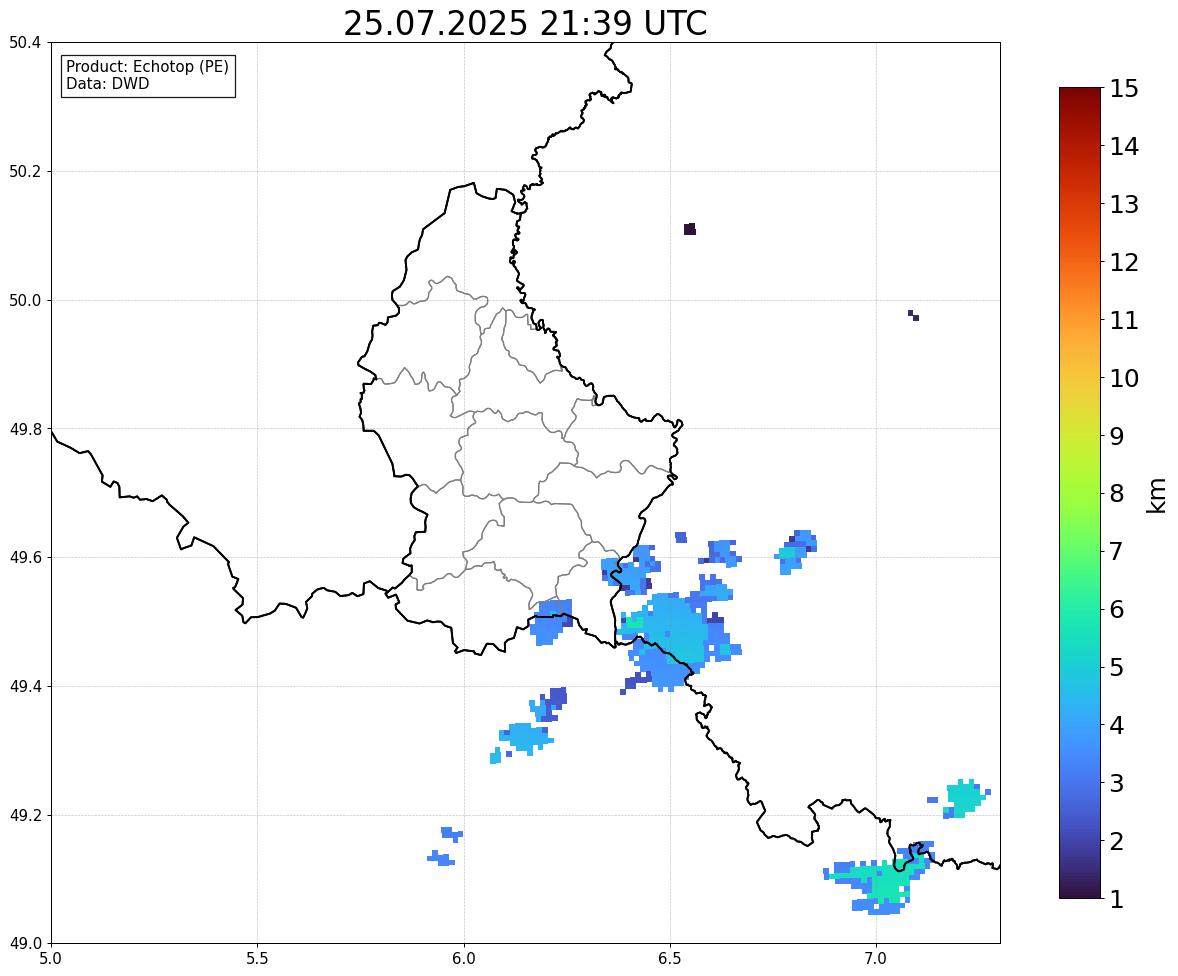Pick colorbar tick label 5
1178x976 pixels.
click(1116, 667)
